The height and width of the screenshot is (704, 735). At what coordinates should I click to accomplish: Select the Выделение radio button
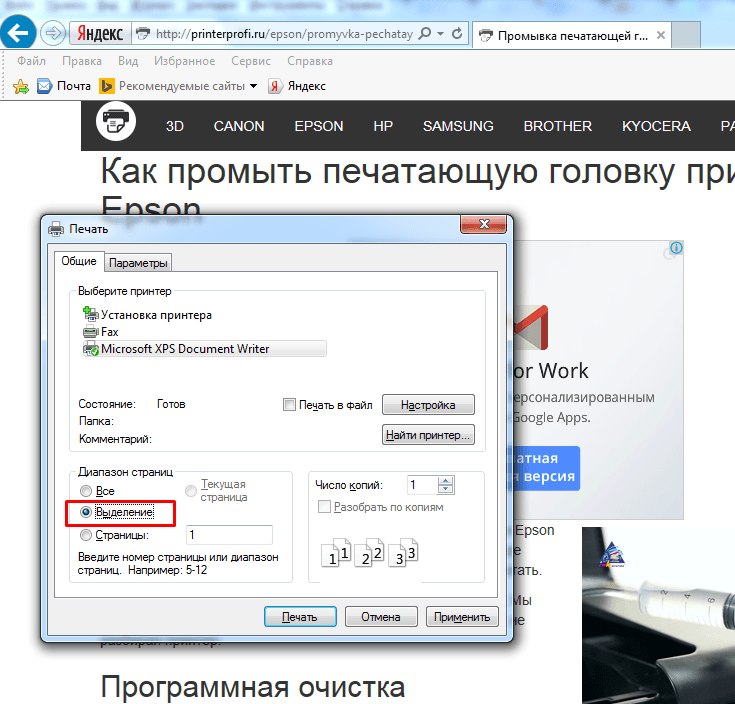pyautogui.click(x=86, y=512)
